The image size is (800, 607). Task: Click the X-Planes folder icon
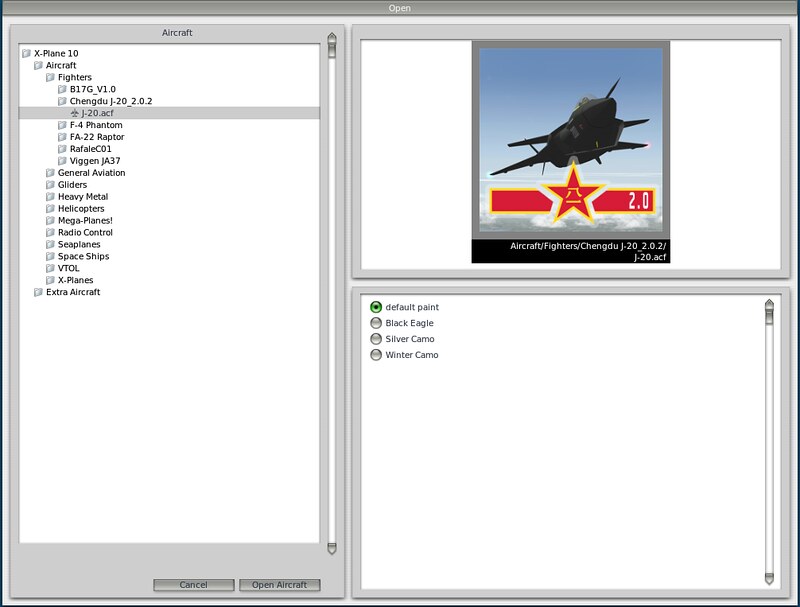[x=50, y=280]
